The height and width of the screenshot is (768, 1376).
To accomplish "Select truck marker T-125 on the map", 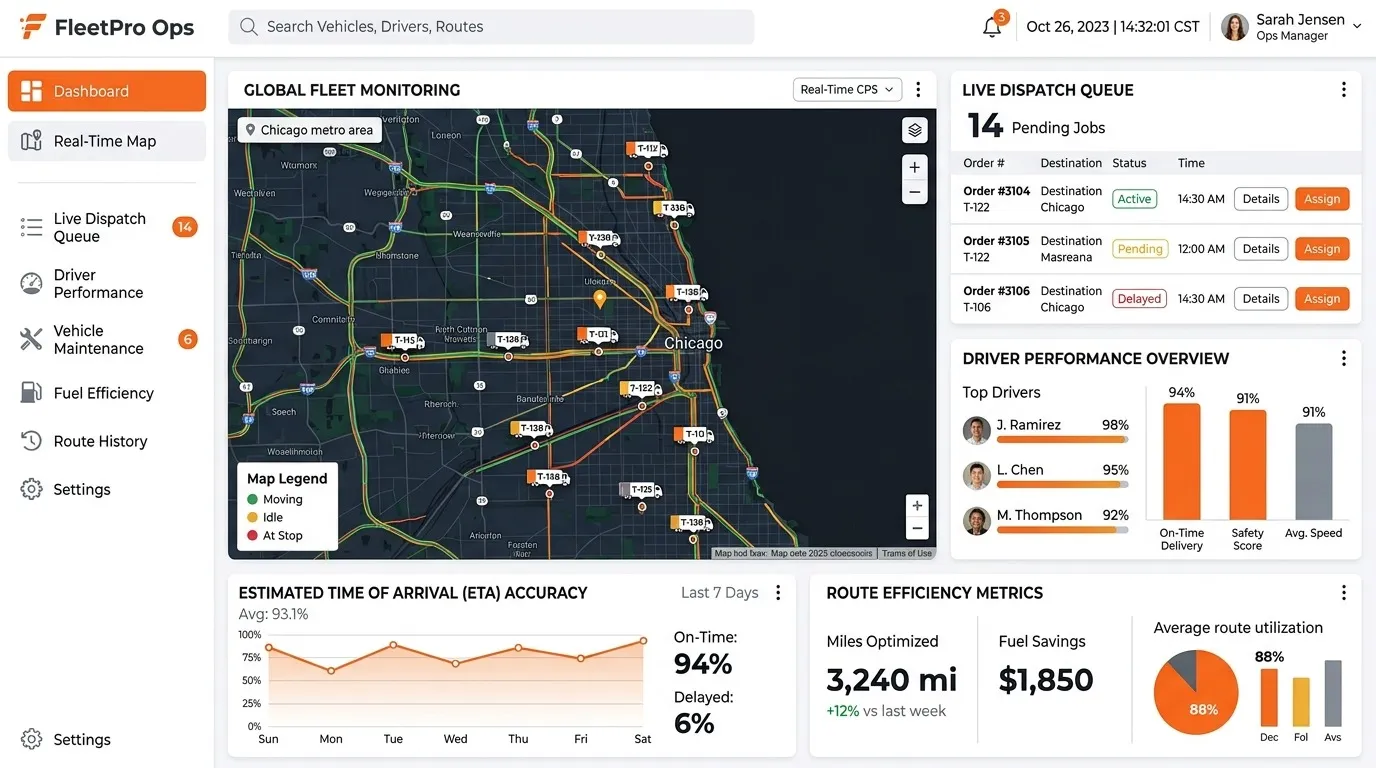I will 640,490.
